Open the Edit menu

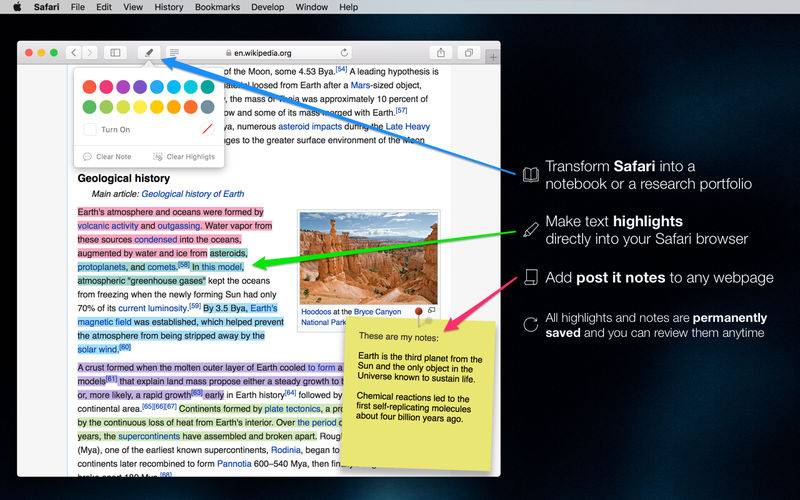click(104, 7)
